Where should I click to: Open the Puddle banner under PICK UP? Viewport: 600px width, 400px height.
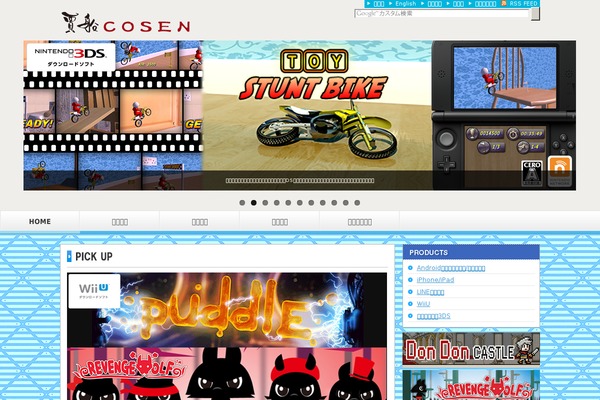227,310
